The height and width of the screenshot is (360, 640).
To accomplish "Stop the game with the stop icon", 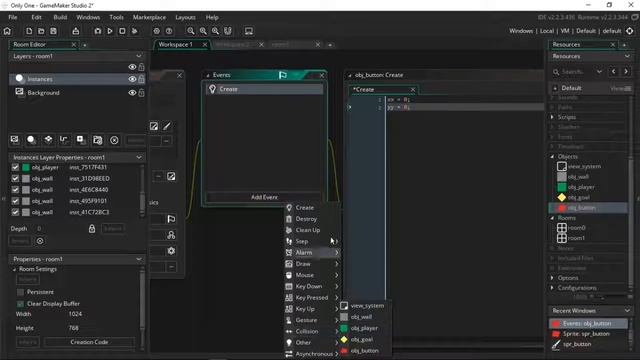I will click(x=122, y=31).
